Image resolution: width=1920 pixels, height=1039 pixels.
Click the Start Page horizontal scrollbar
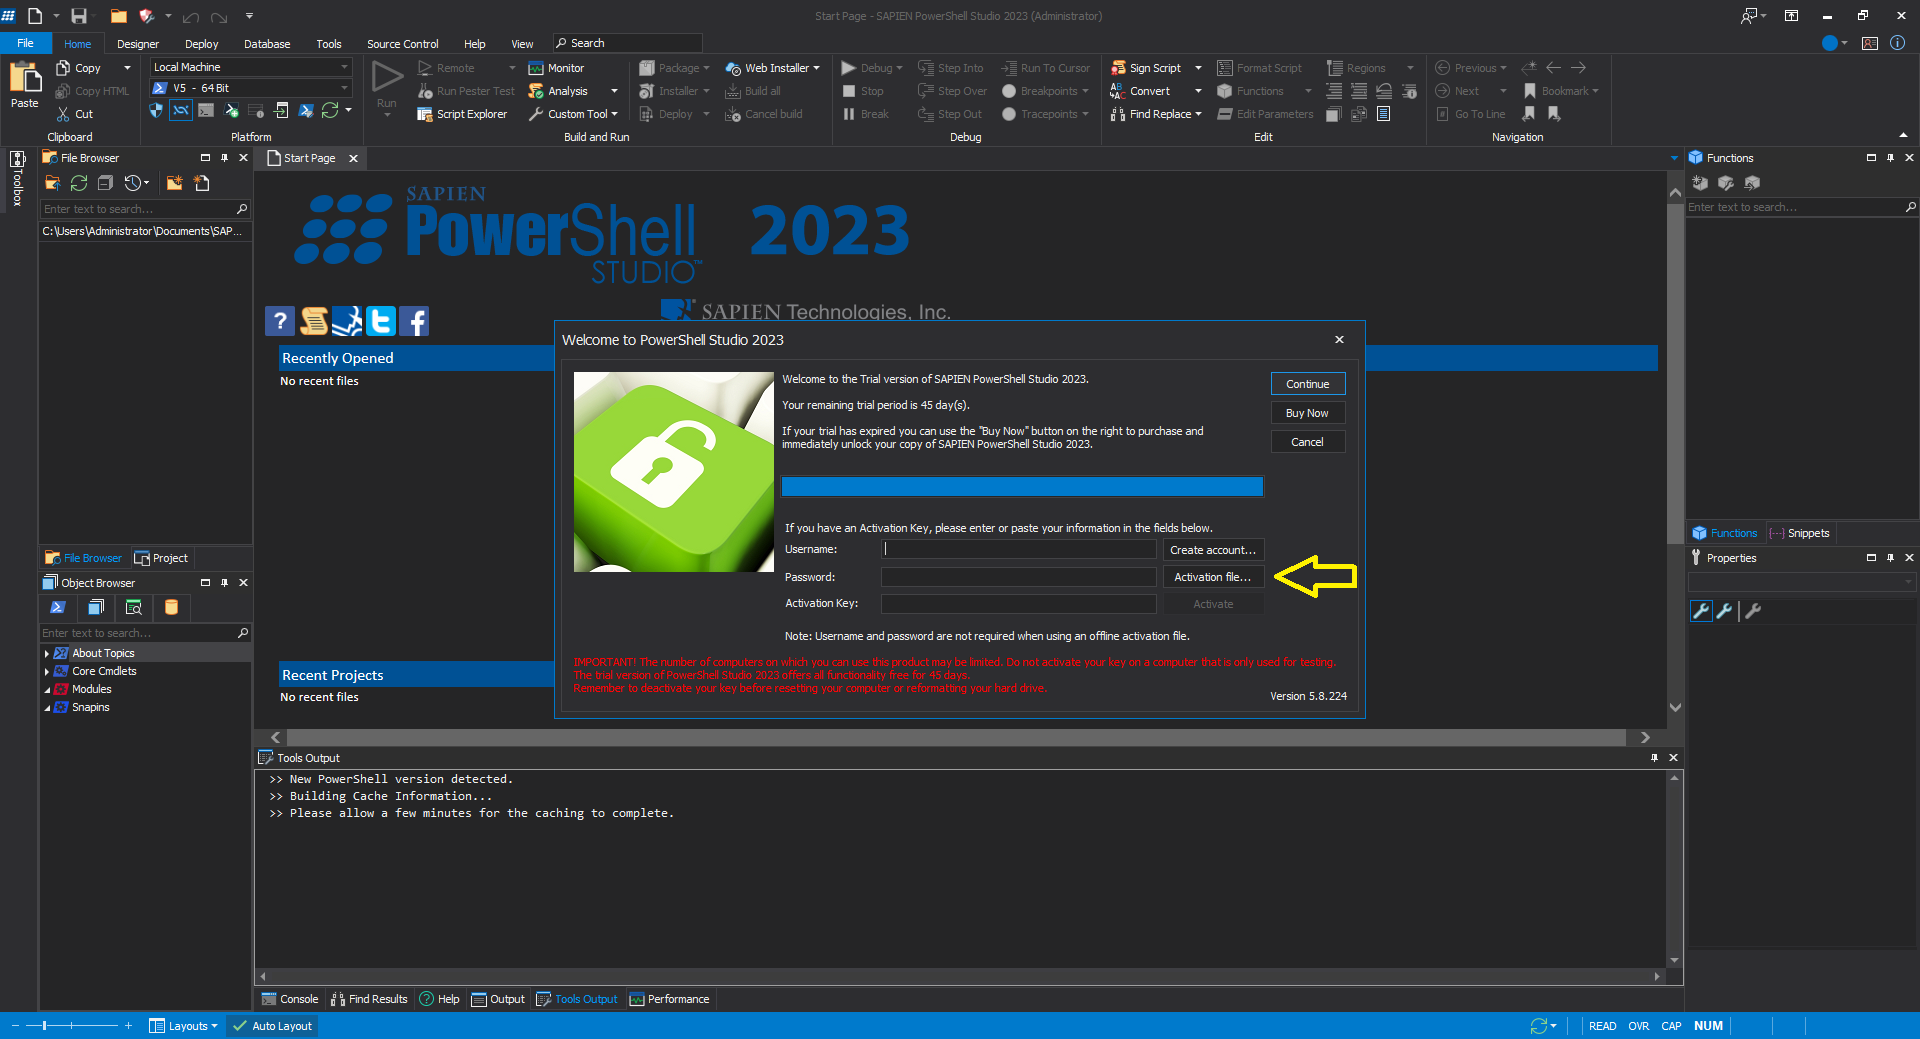[957, 737]
